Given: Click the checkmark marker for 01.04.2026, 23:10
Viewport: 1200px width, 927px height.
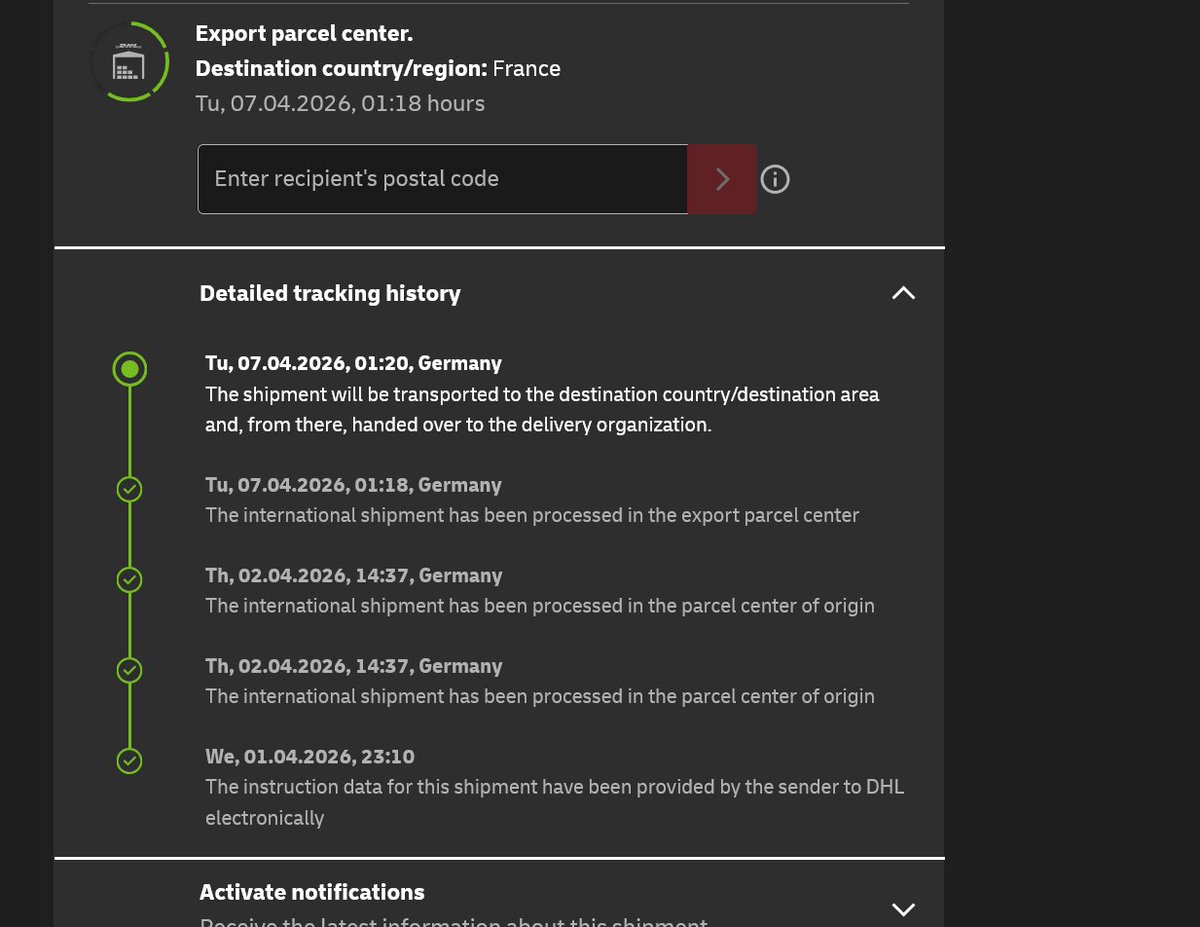Looking at the screenshot, I should point(129,761).
